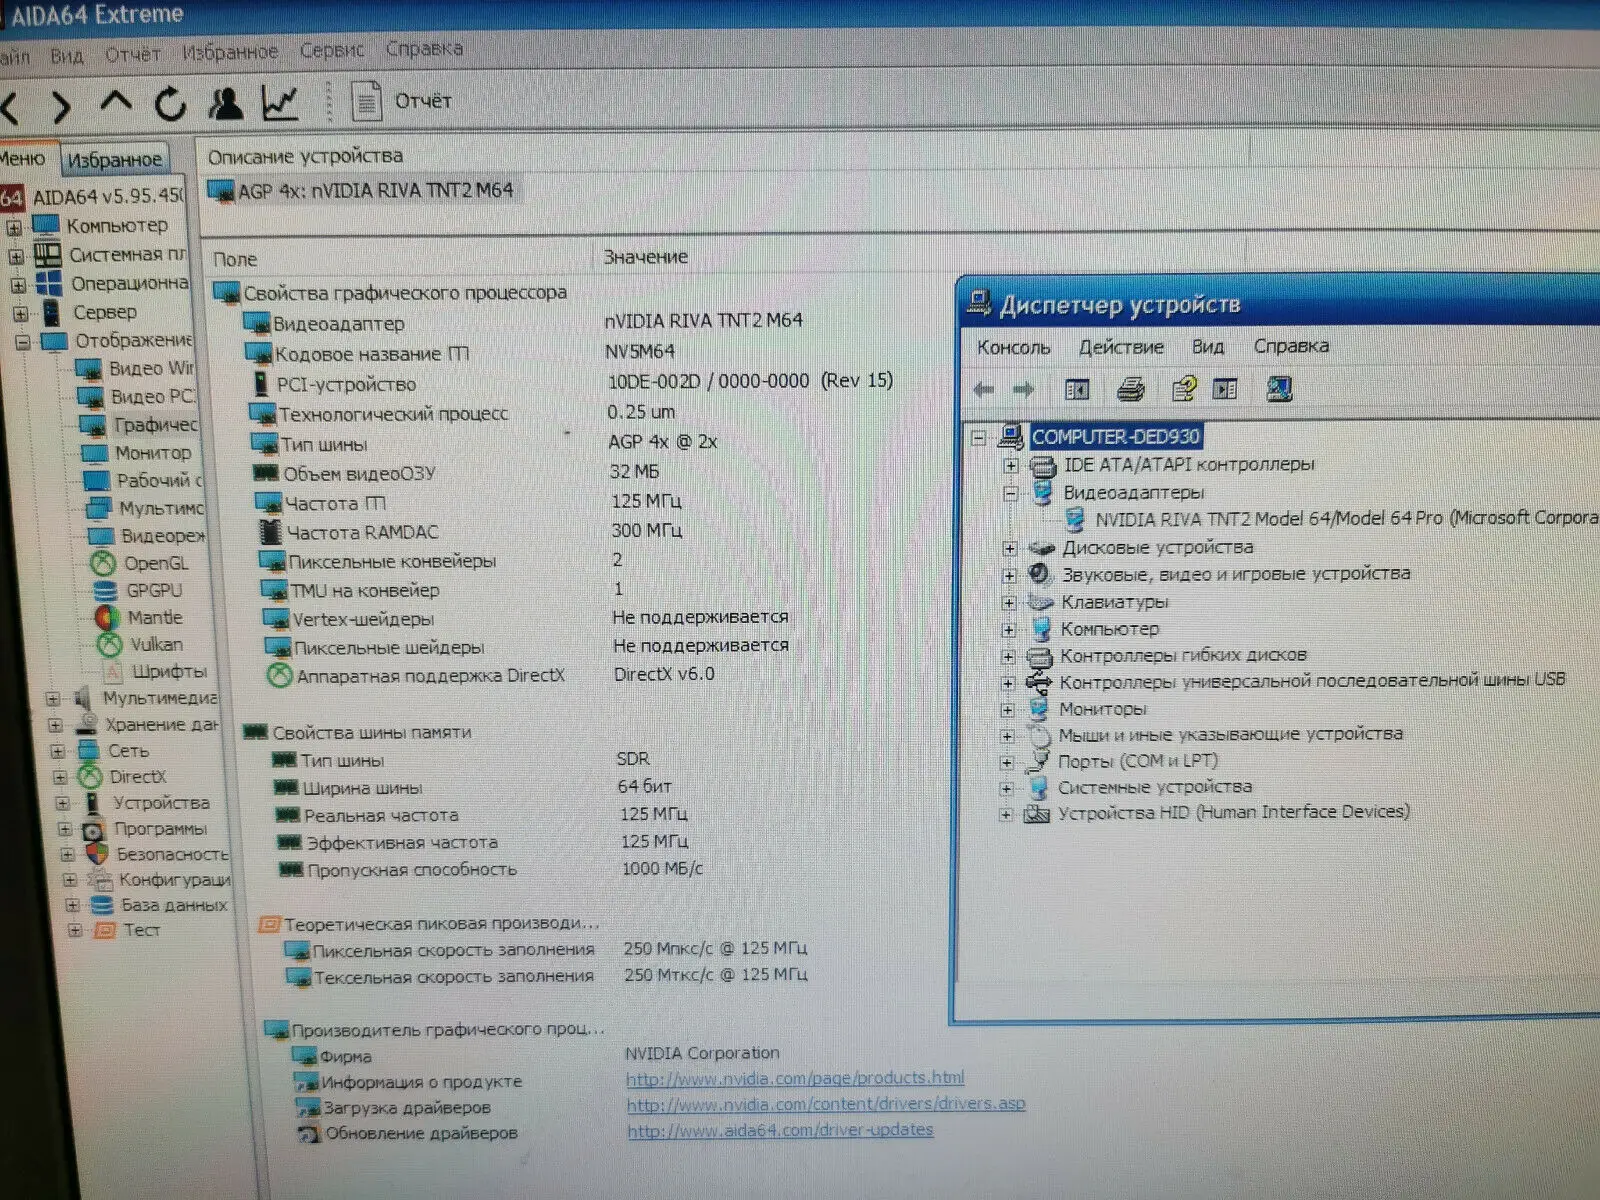1600x1200 pixels.
Task: Select Мониторы in Device Manager
Action: point(1102,709)
